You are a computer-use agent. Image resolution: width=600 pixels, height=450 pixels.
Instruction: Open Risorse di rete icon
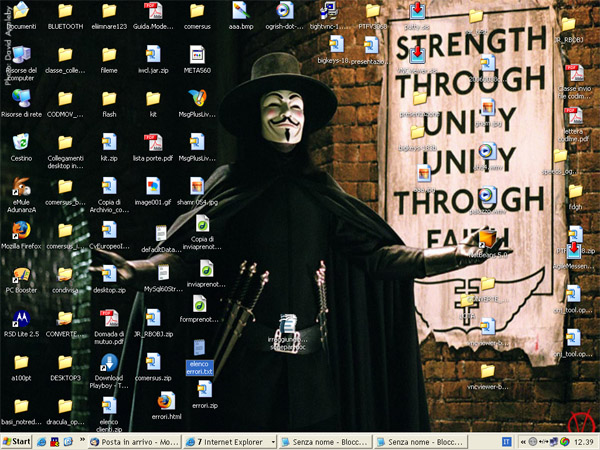[x=21, y=98]
